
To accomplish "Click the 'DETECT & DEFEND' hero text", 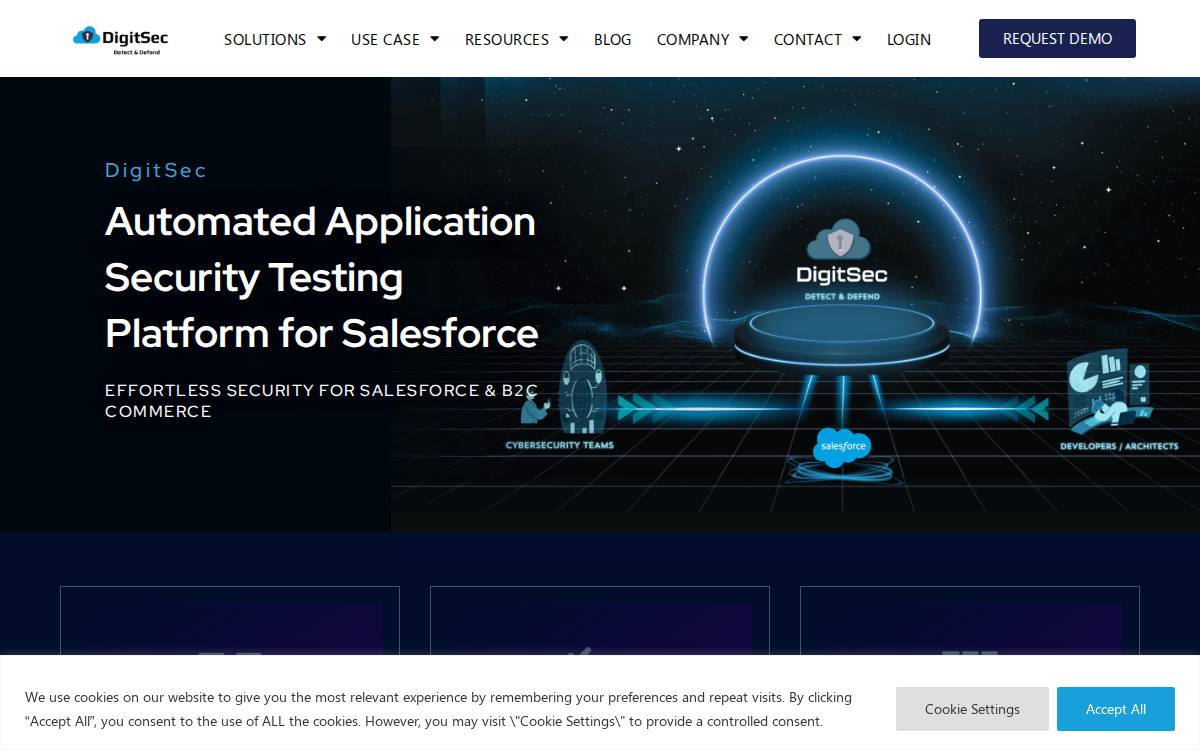I will [x=842, y=297].
